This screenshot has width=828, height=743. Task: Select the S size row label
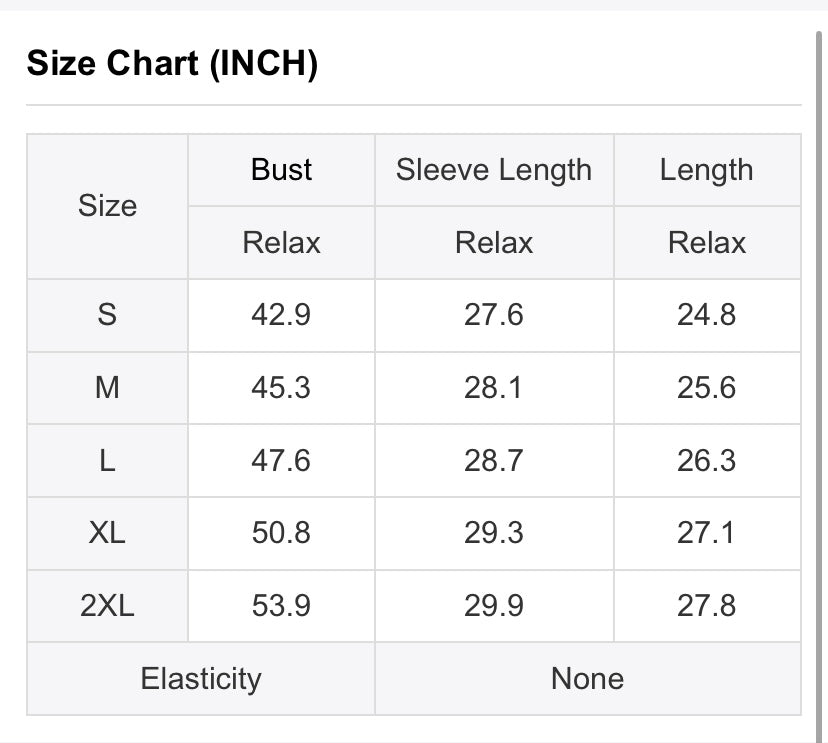108,315
